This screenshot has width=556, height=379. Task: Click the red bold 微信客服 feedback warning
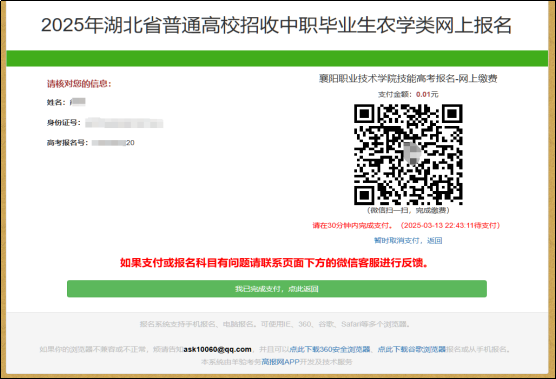[x=274, y=263]
